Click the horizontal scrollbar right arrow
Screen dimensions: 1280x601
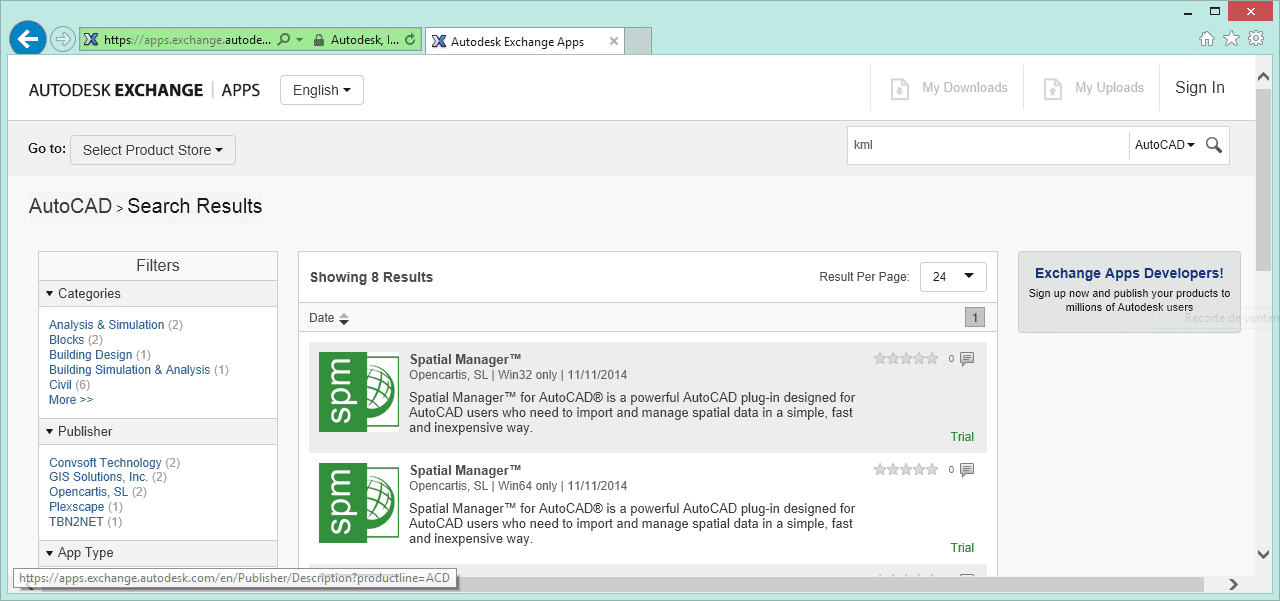(1234, 584)
